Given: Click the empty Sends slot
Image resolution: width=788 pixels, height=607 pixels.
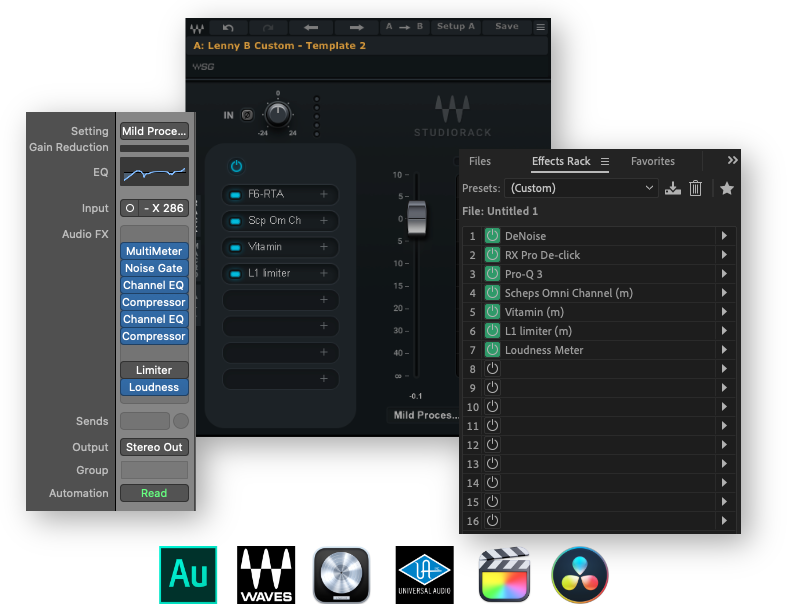Looking at the screenshot, I should (x=145, y=421).
